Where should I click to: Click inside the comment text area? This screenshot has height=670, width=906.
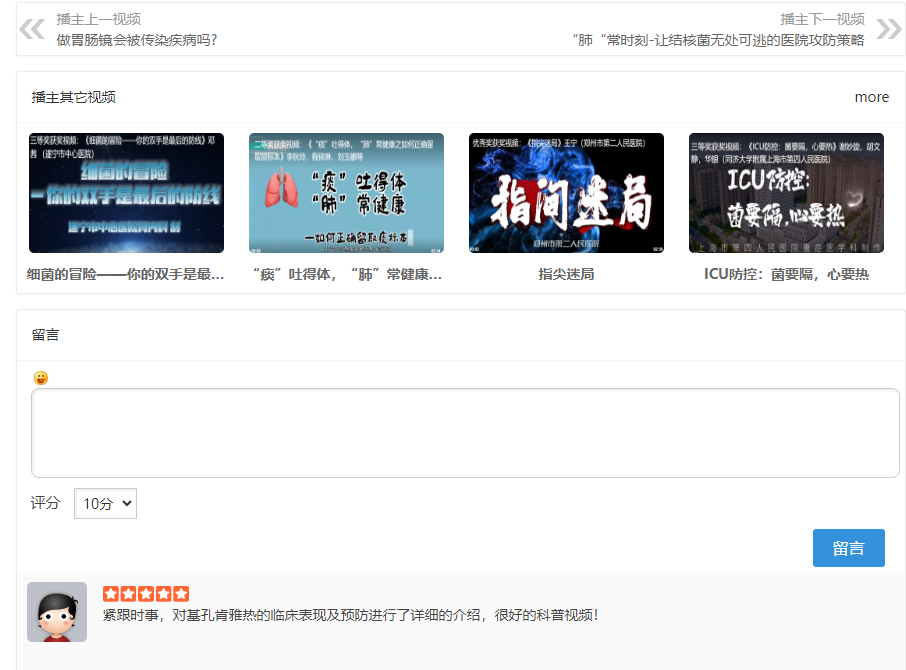point(465,433)
